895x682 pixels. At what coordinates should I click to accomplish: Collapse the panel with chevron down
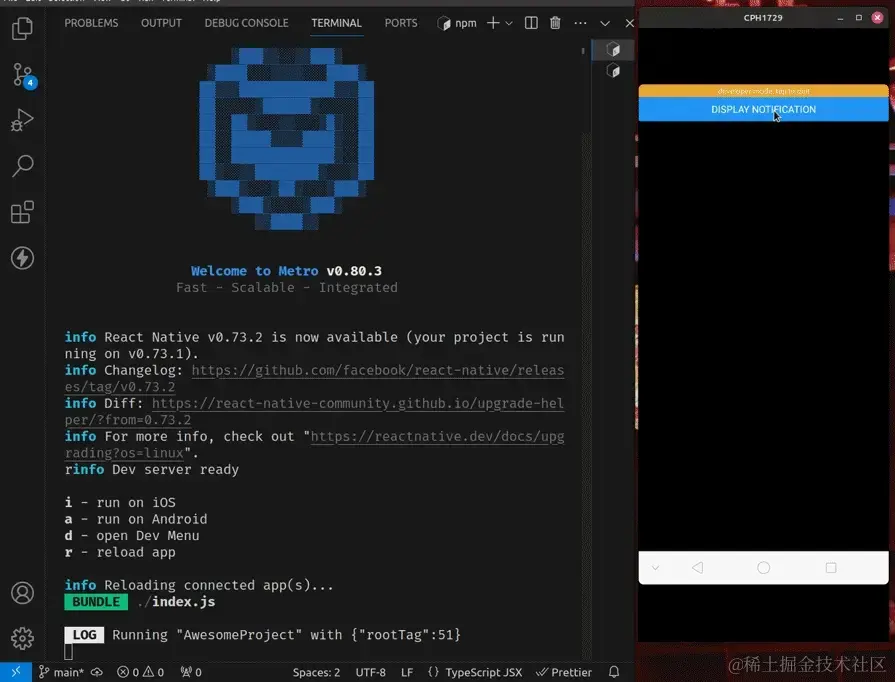(x=605, y=23)
